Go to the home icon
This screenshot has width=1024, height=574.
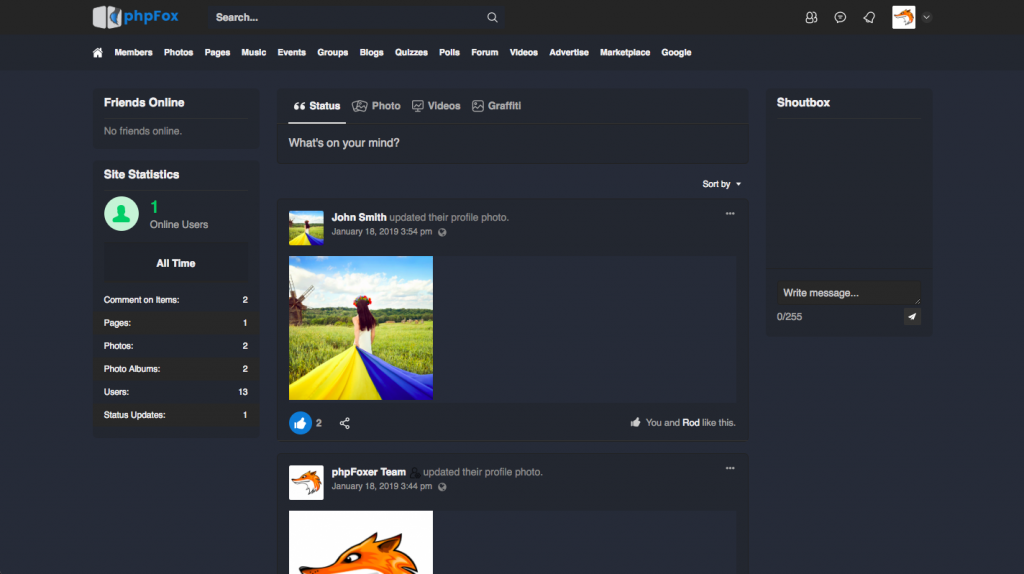click(97, 53)
